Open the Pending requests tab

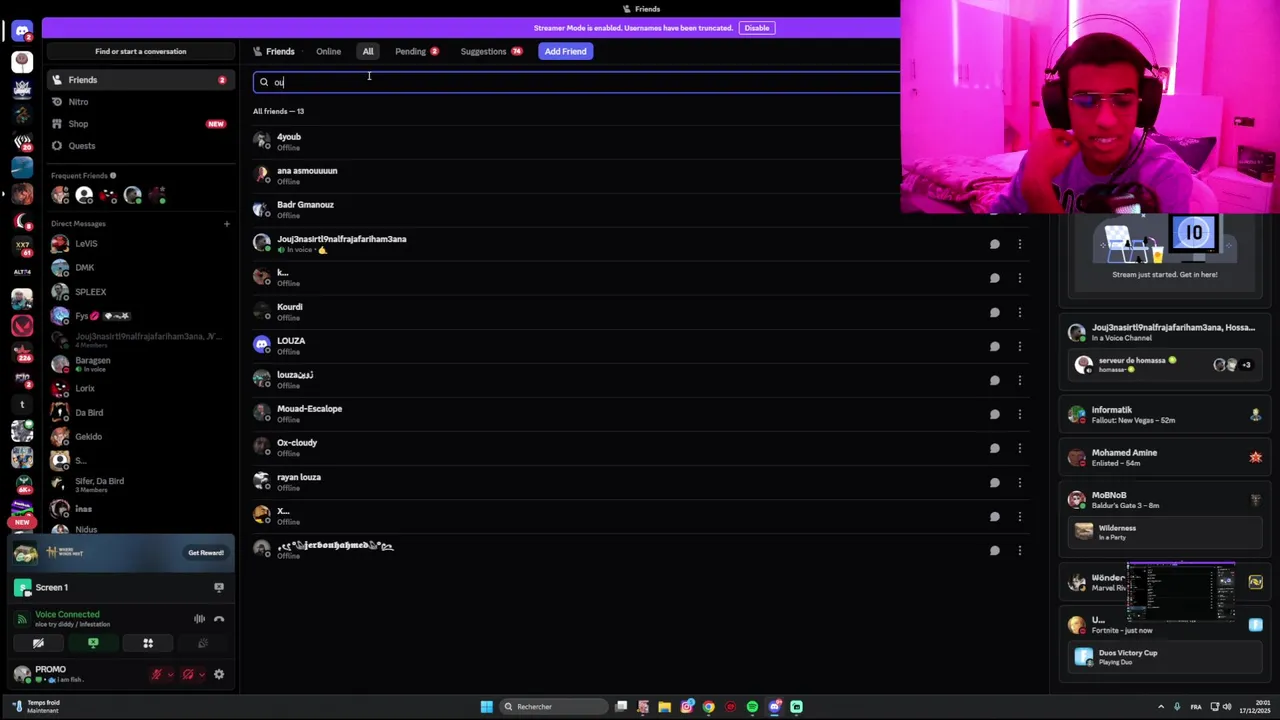tap(416, 51)
